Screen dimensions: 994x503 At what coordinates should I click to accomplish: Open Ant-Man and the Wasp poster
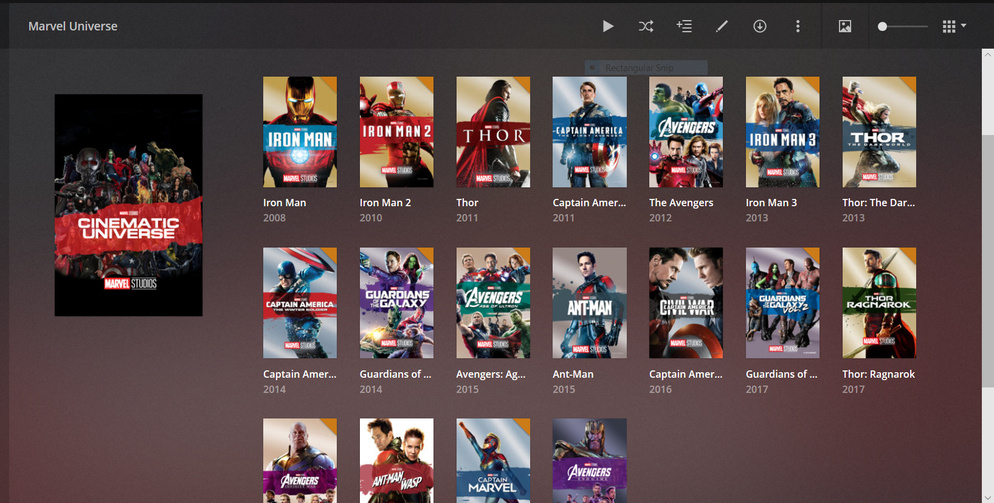[x=396, y=461]
